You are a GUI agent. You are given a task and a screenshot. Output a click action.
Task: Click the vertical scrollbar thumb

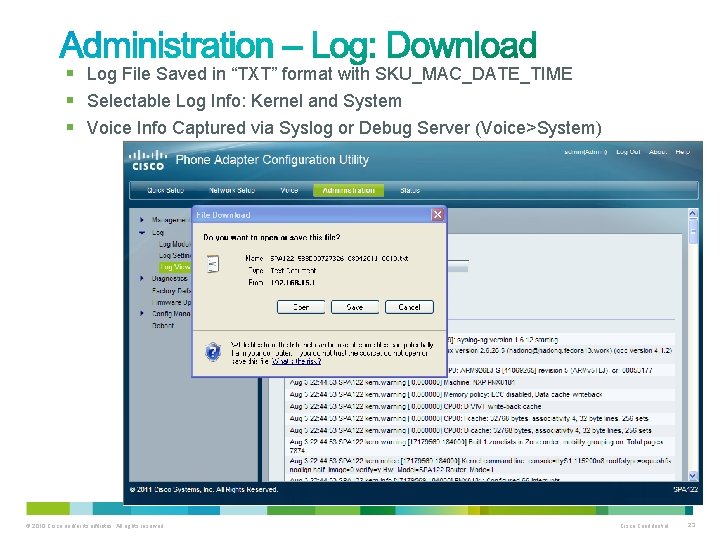coord(693,232)
